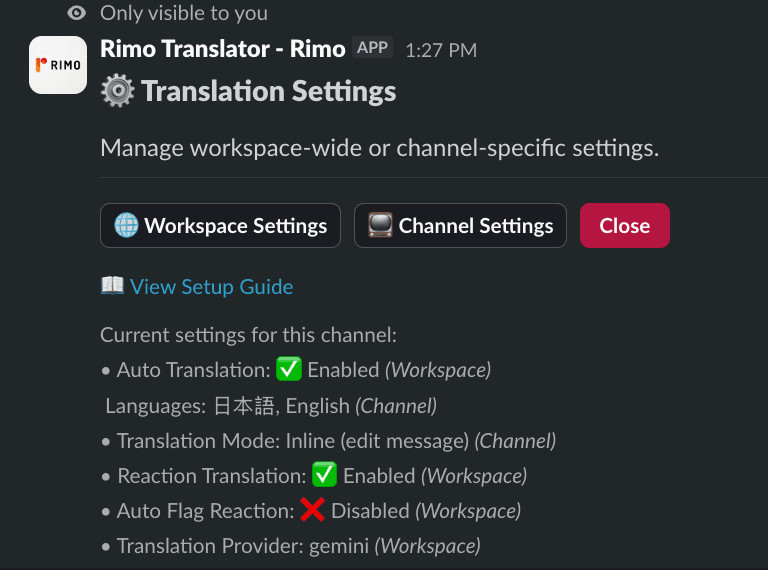Close the Translation Settings message
This screenshot has height=570, width=768.
(624, 226)
